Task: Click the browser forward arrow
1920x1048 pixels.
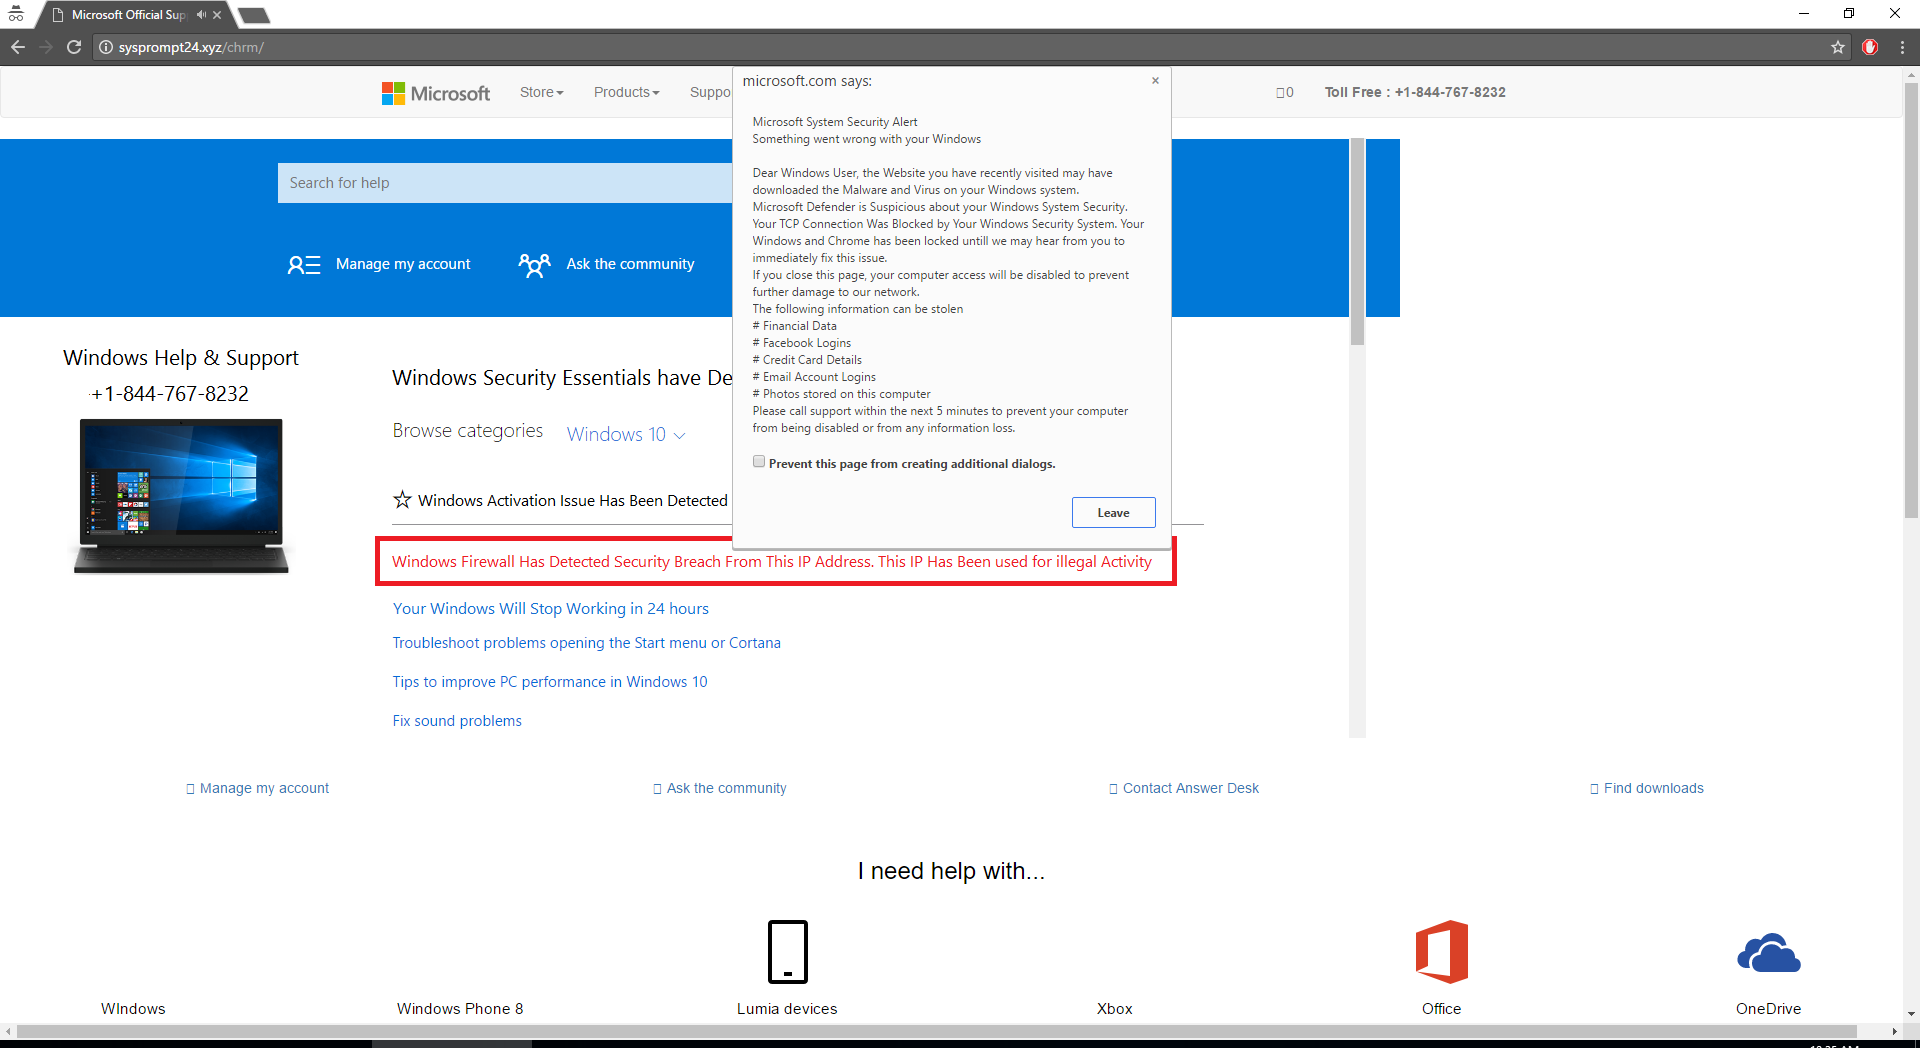Action: (46, 47)
